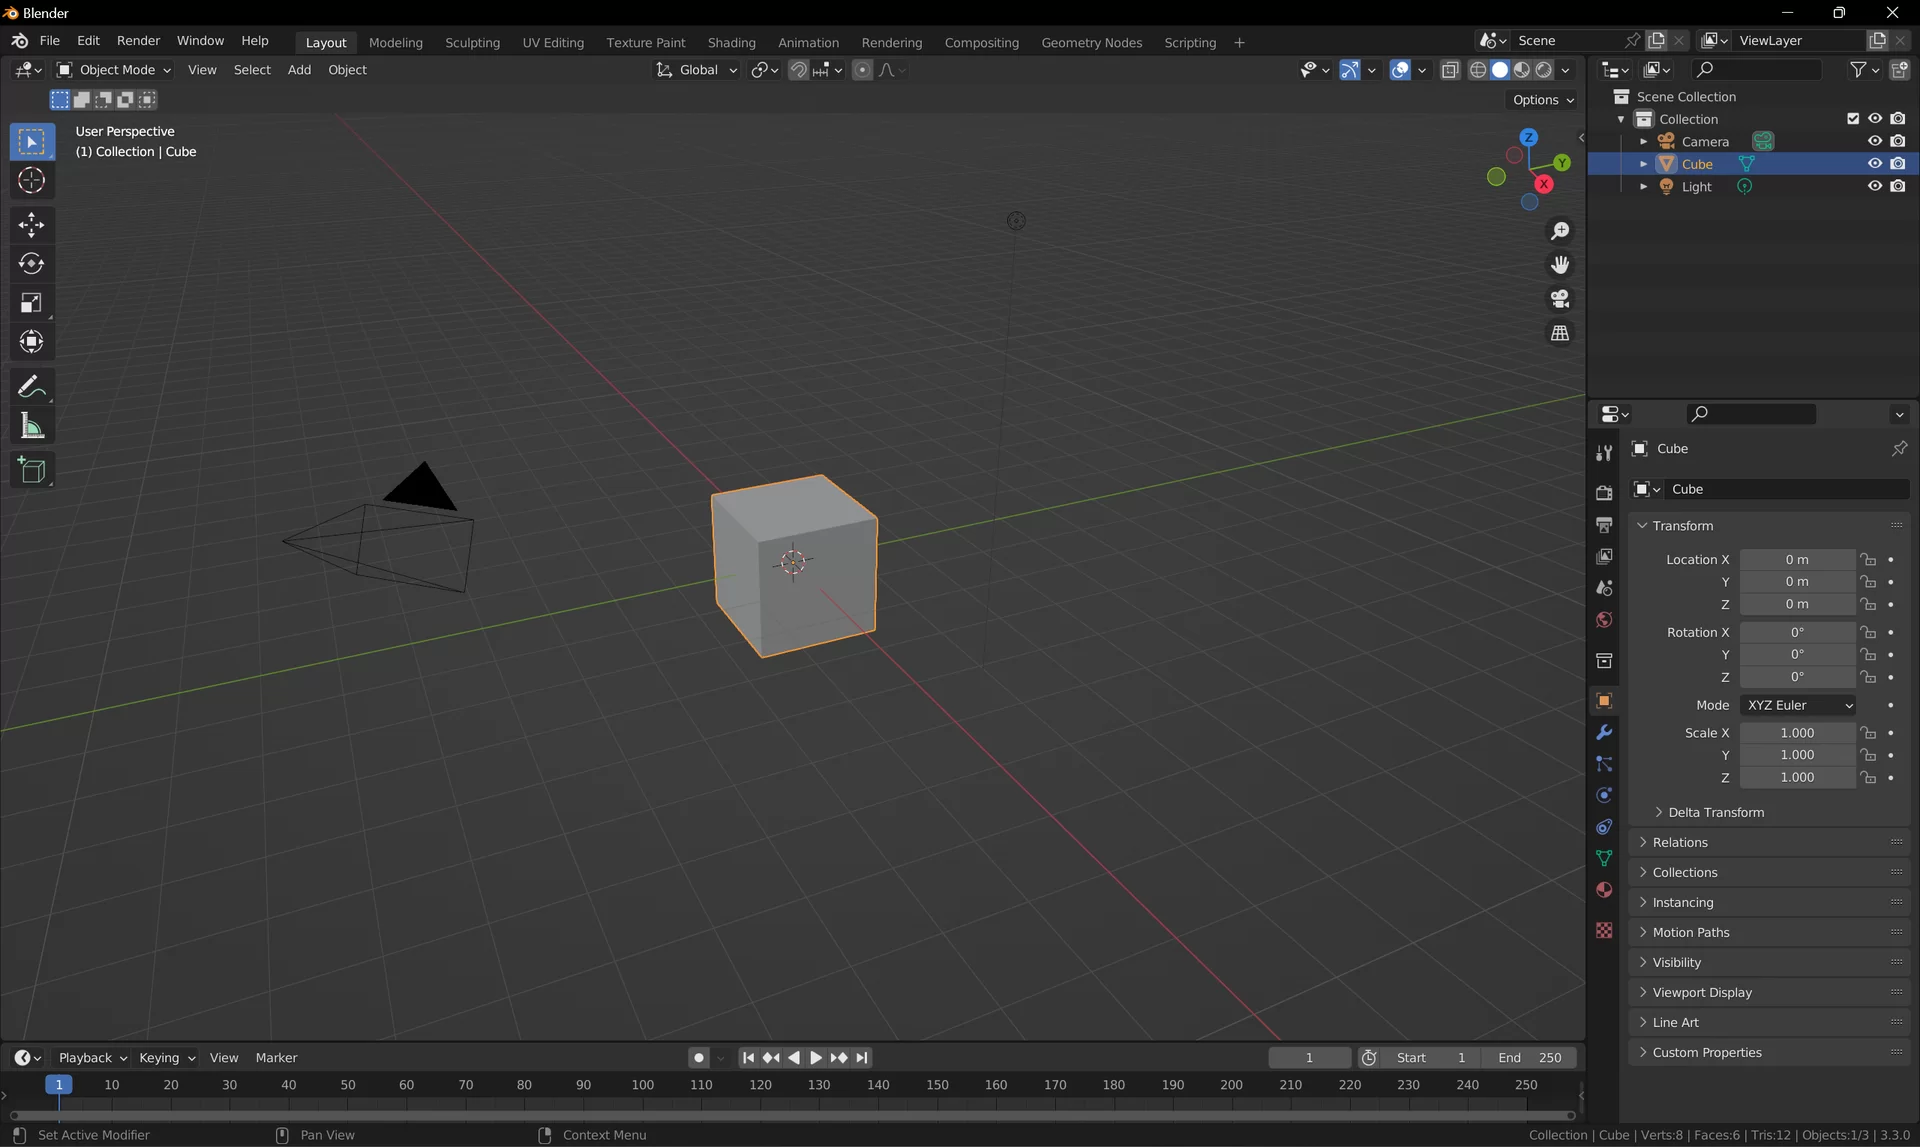Click the zoom magnifier viewport gizmo
This screenshot has height=1147, width=1920.
coord(1560,231)
